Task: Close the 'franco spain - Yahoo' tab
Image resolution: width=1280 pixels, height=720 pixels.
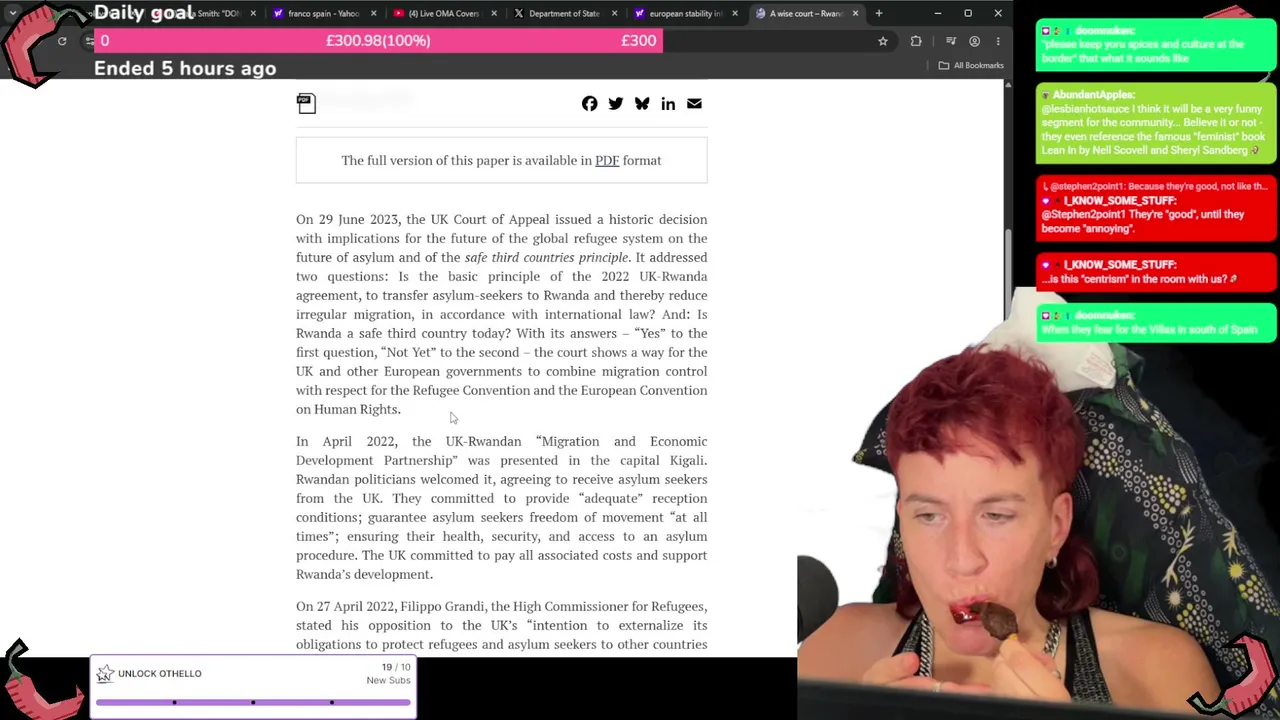Action: 373,13
